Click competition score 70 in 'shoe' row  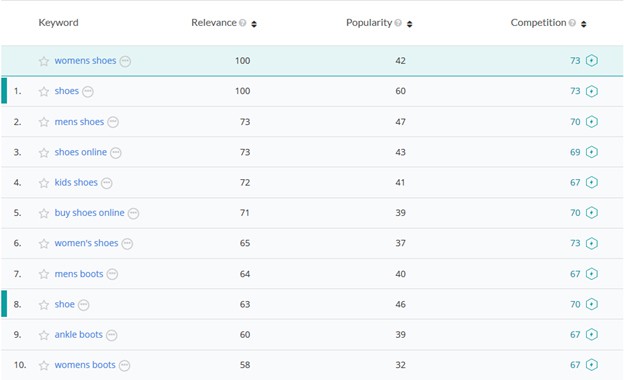pos(575,304)
